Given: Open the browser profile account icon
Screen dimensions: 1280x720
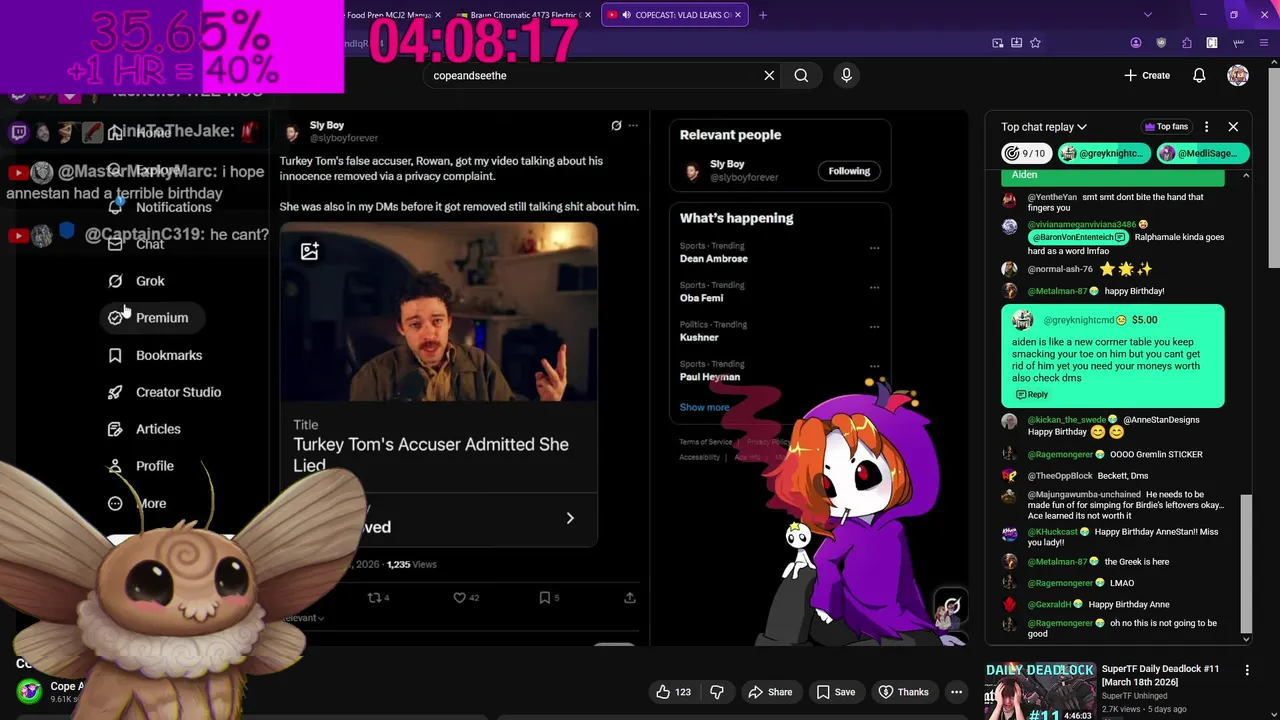Looking at the screenshot, I should [x=1136, y=43].
